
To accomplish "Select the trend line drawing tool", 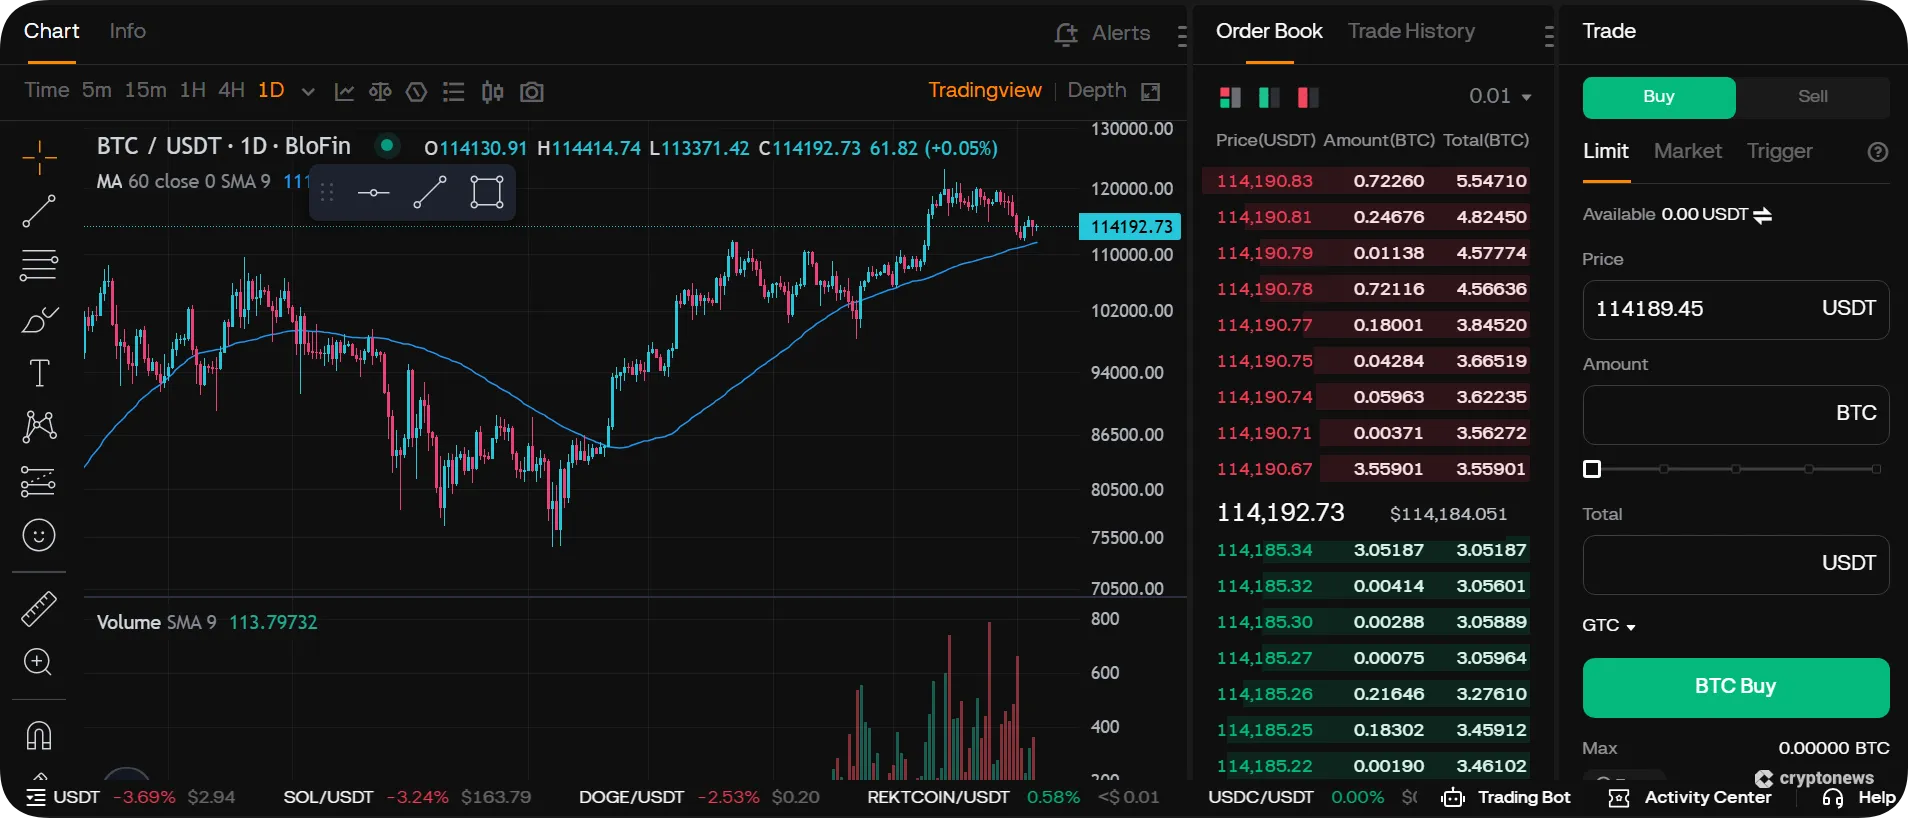I will point(39,211).
